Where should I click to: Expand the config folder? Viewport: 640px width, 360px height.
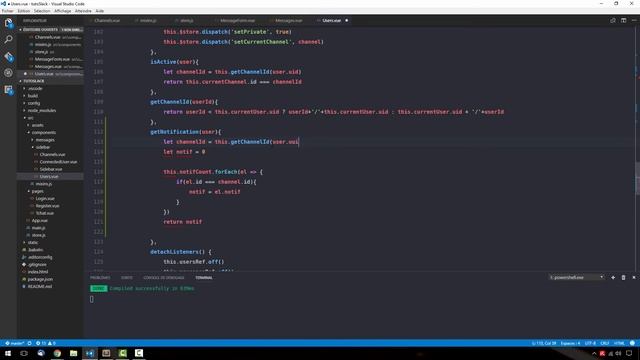(33, 103)
